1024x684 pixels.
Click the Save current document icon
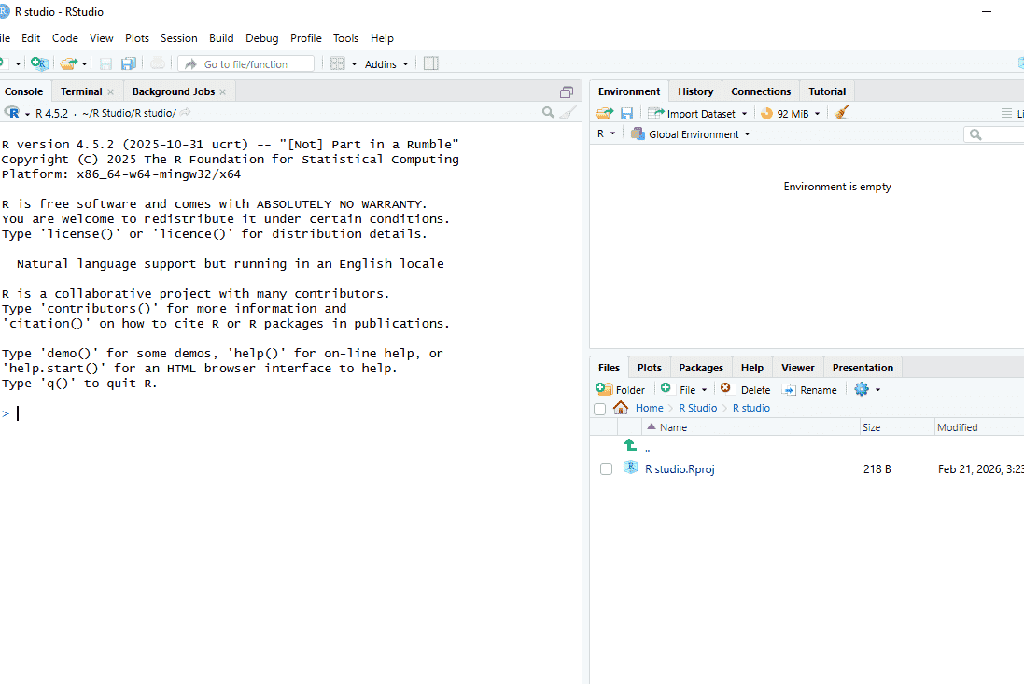coord(106,63)
